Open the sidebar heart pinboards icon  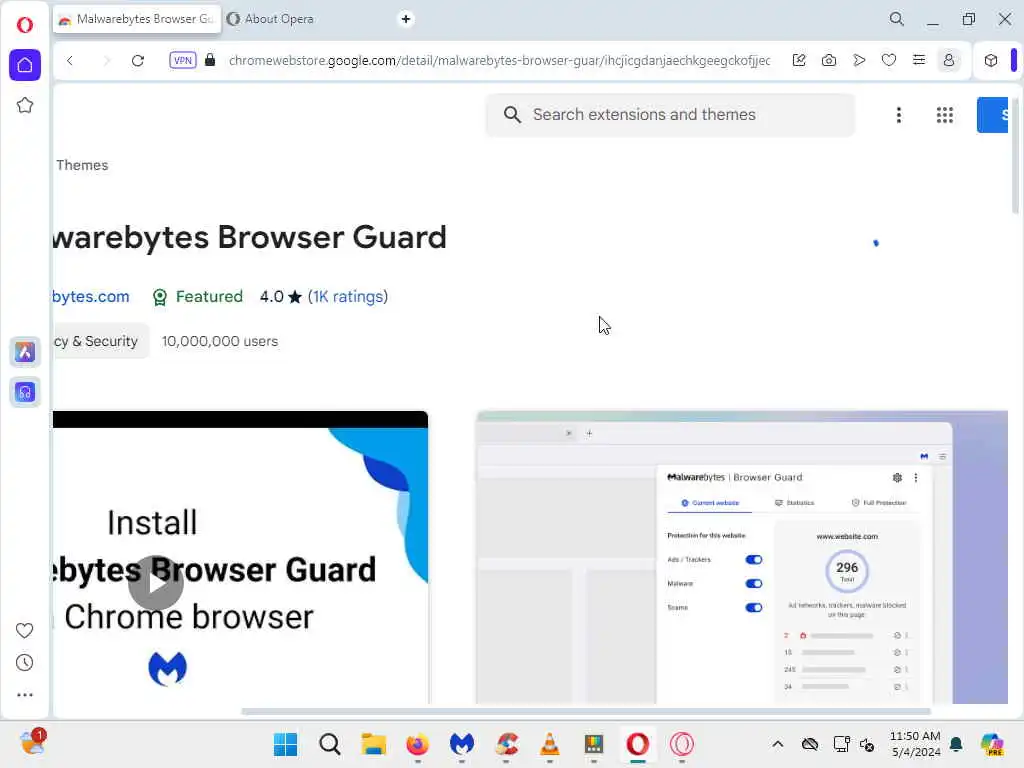[x=24, y=630]
